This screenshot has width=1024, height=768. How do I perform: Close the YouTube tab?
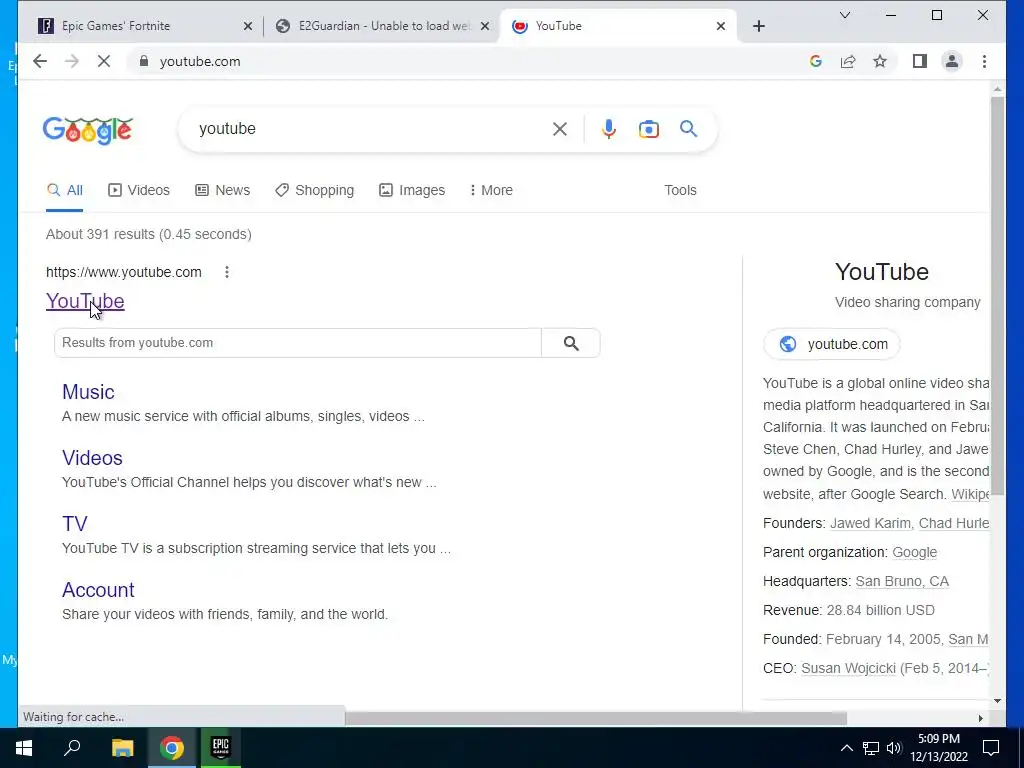[x=720, y=26]
